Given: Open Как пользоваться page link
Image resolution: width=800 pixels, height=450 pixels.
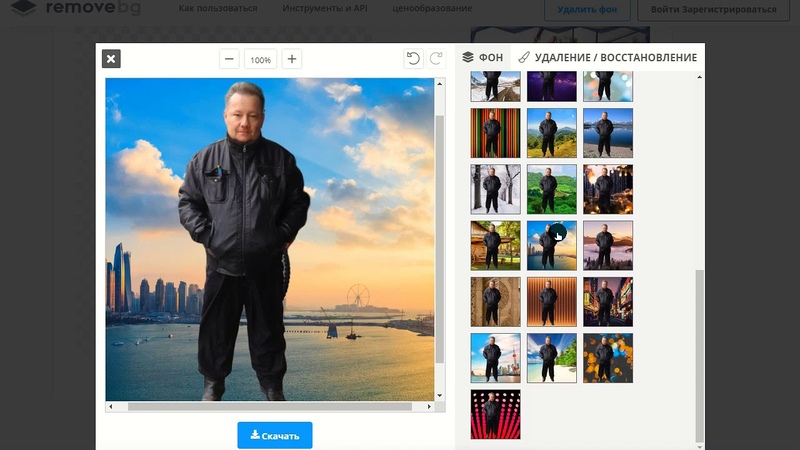Looking at the screenshot, I should point(218,8).
